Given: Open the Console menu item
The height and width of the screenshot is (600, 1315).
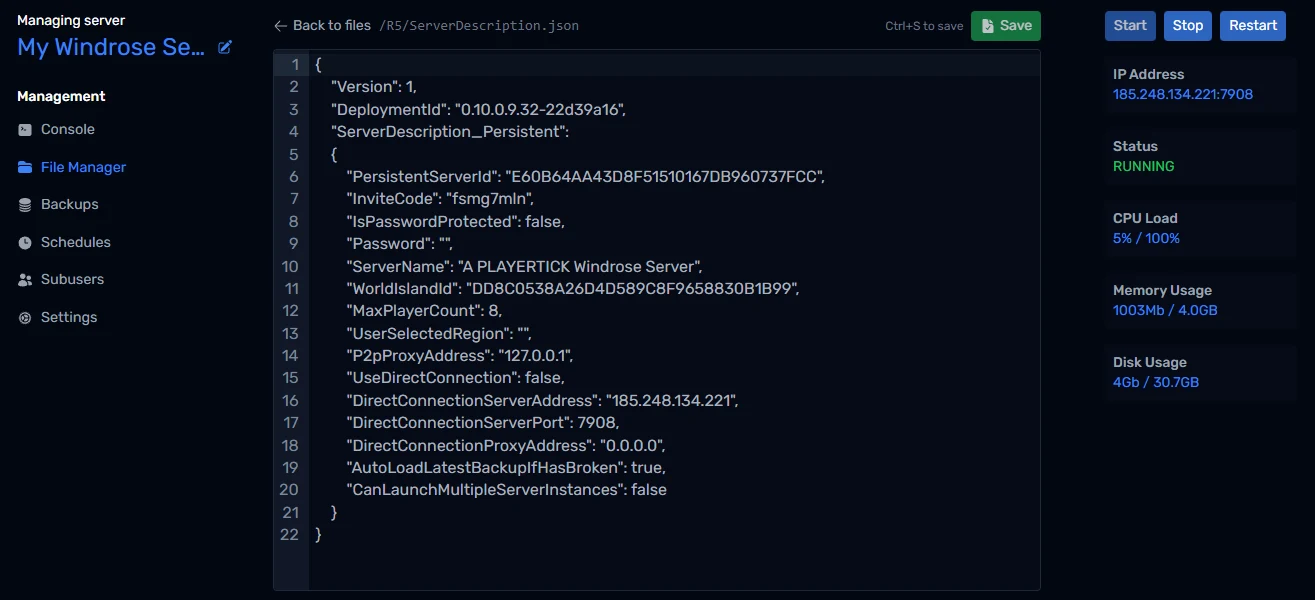Looking at the screenshot, I should [x=68, y=130].
